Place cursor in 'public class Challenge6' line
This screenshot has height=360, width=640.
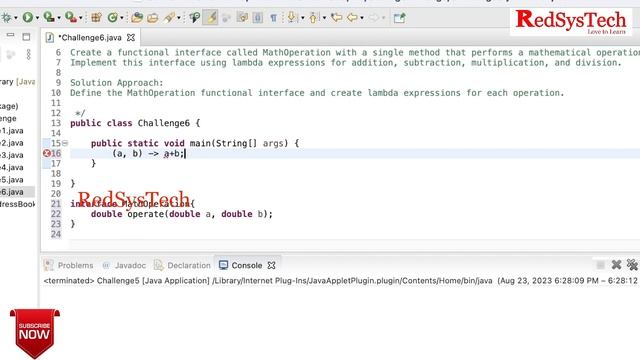click(x=135, y=123)
